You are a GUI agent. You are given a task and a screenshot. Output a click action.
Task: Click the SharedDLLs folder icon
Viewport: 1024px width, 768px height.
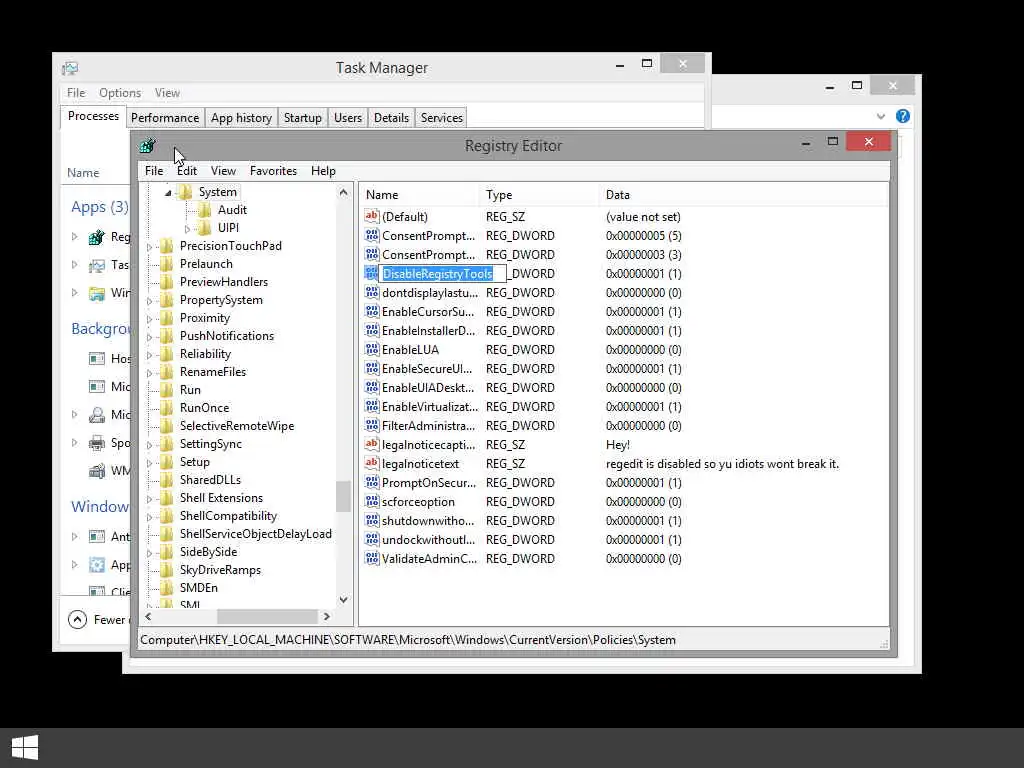click(167, 479)
